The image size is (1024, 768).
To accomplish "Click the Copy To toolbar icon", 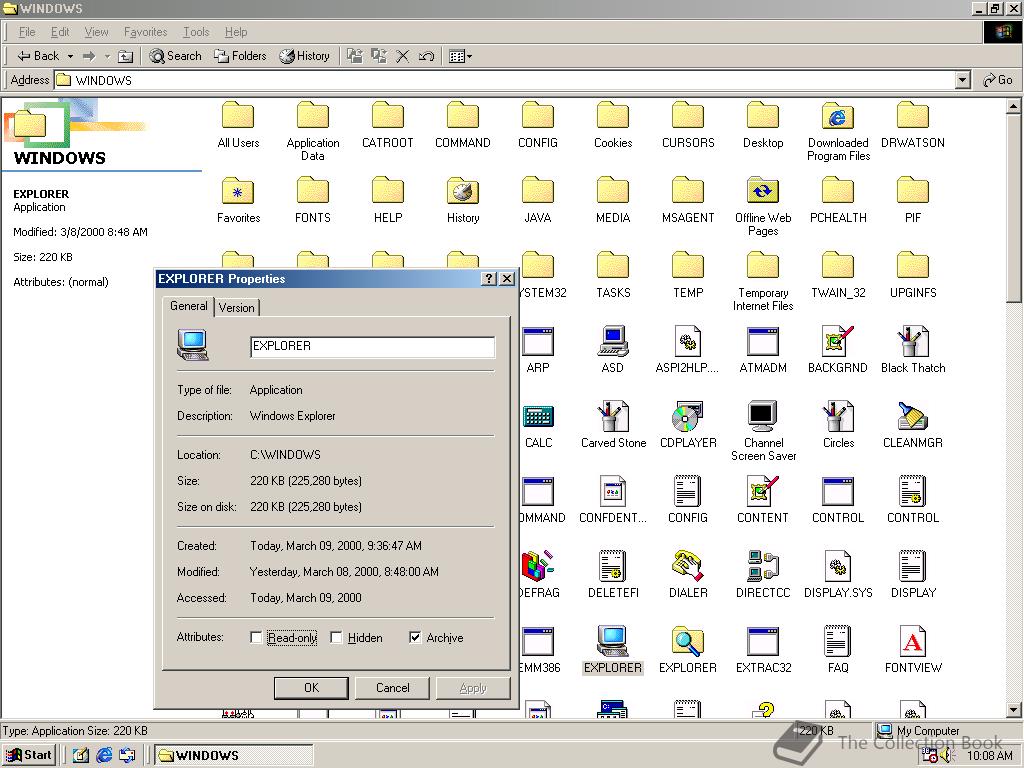I will [379, 56].
